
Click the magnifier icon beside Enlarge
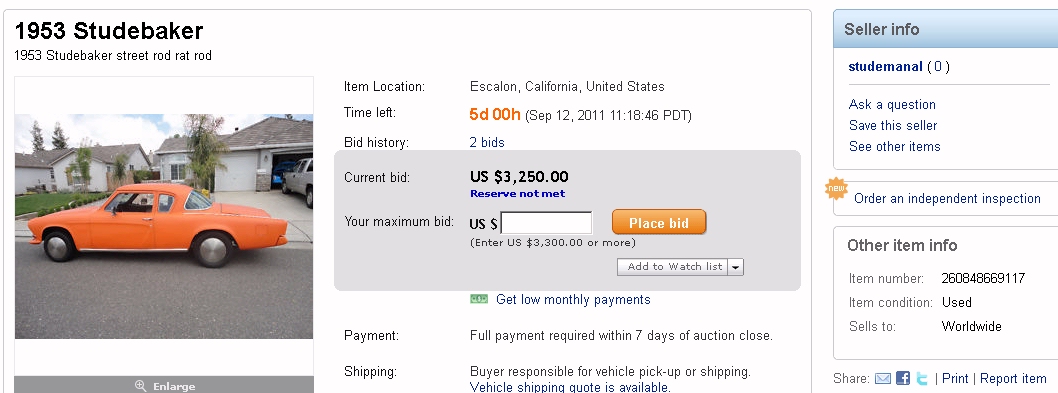tap(140, 386)
